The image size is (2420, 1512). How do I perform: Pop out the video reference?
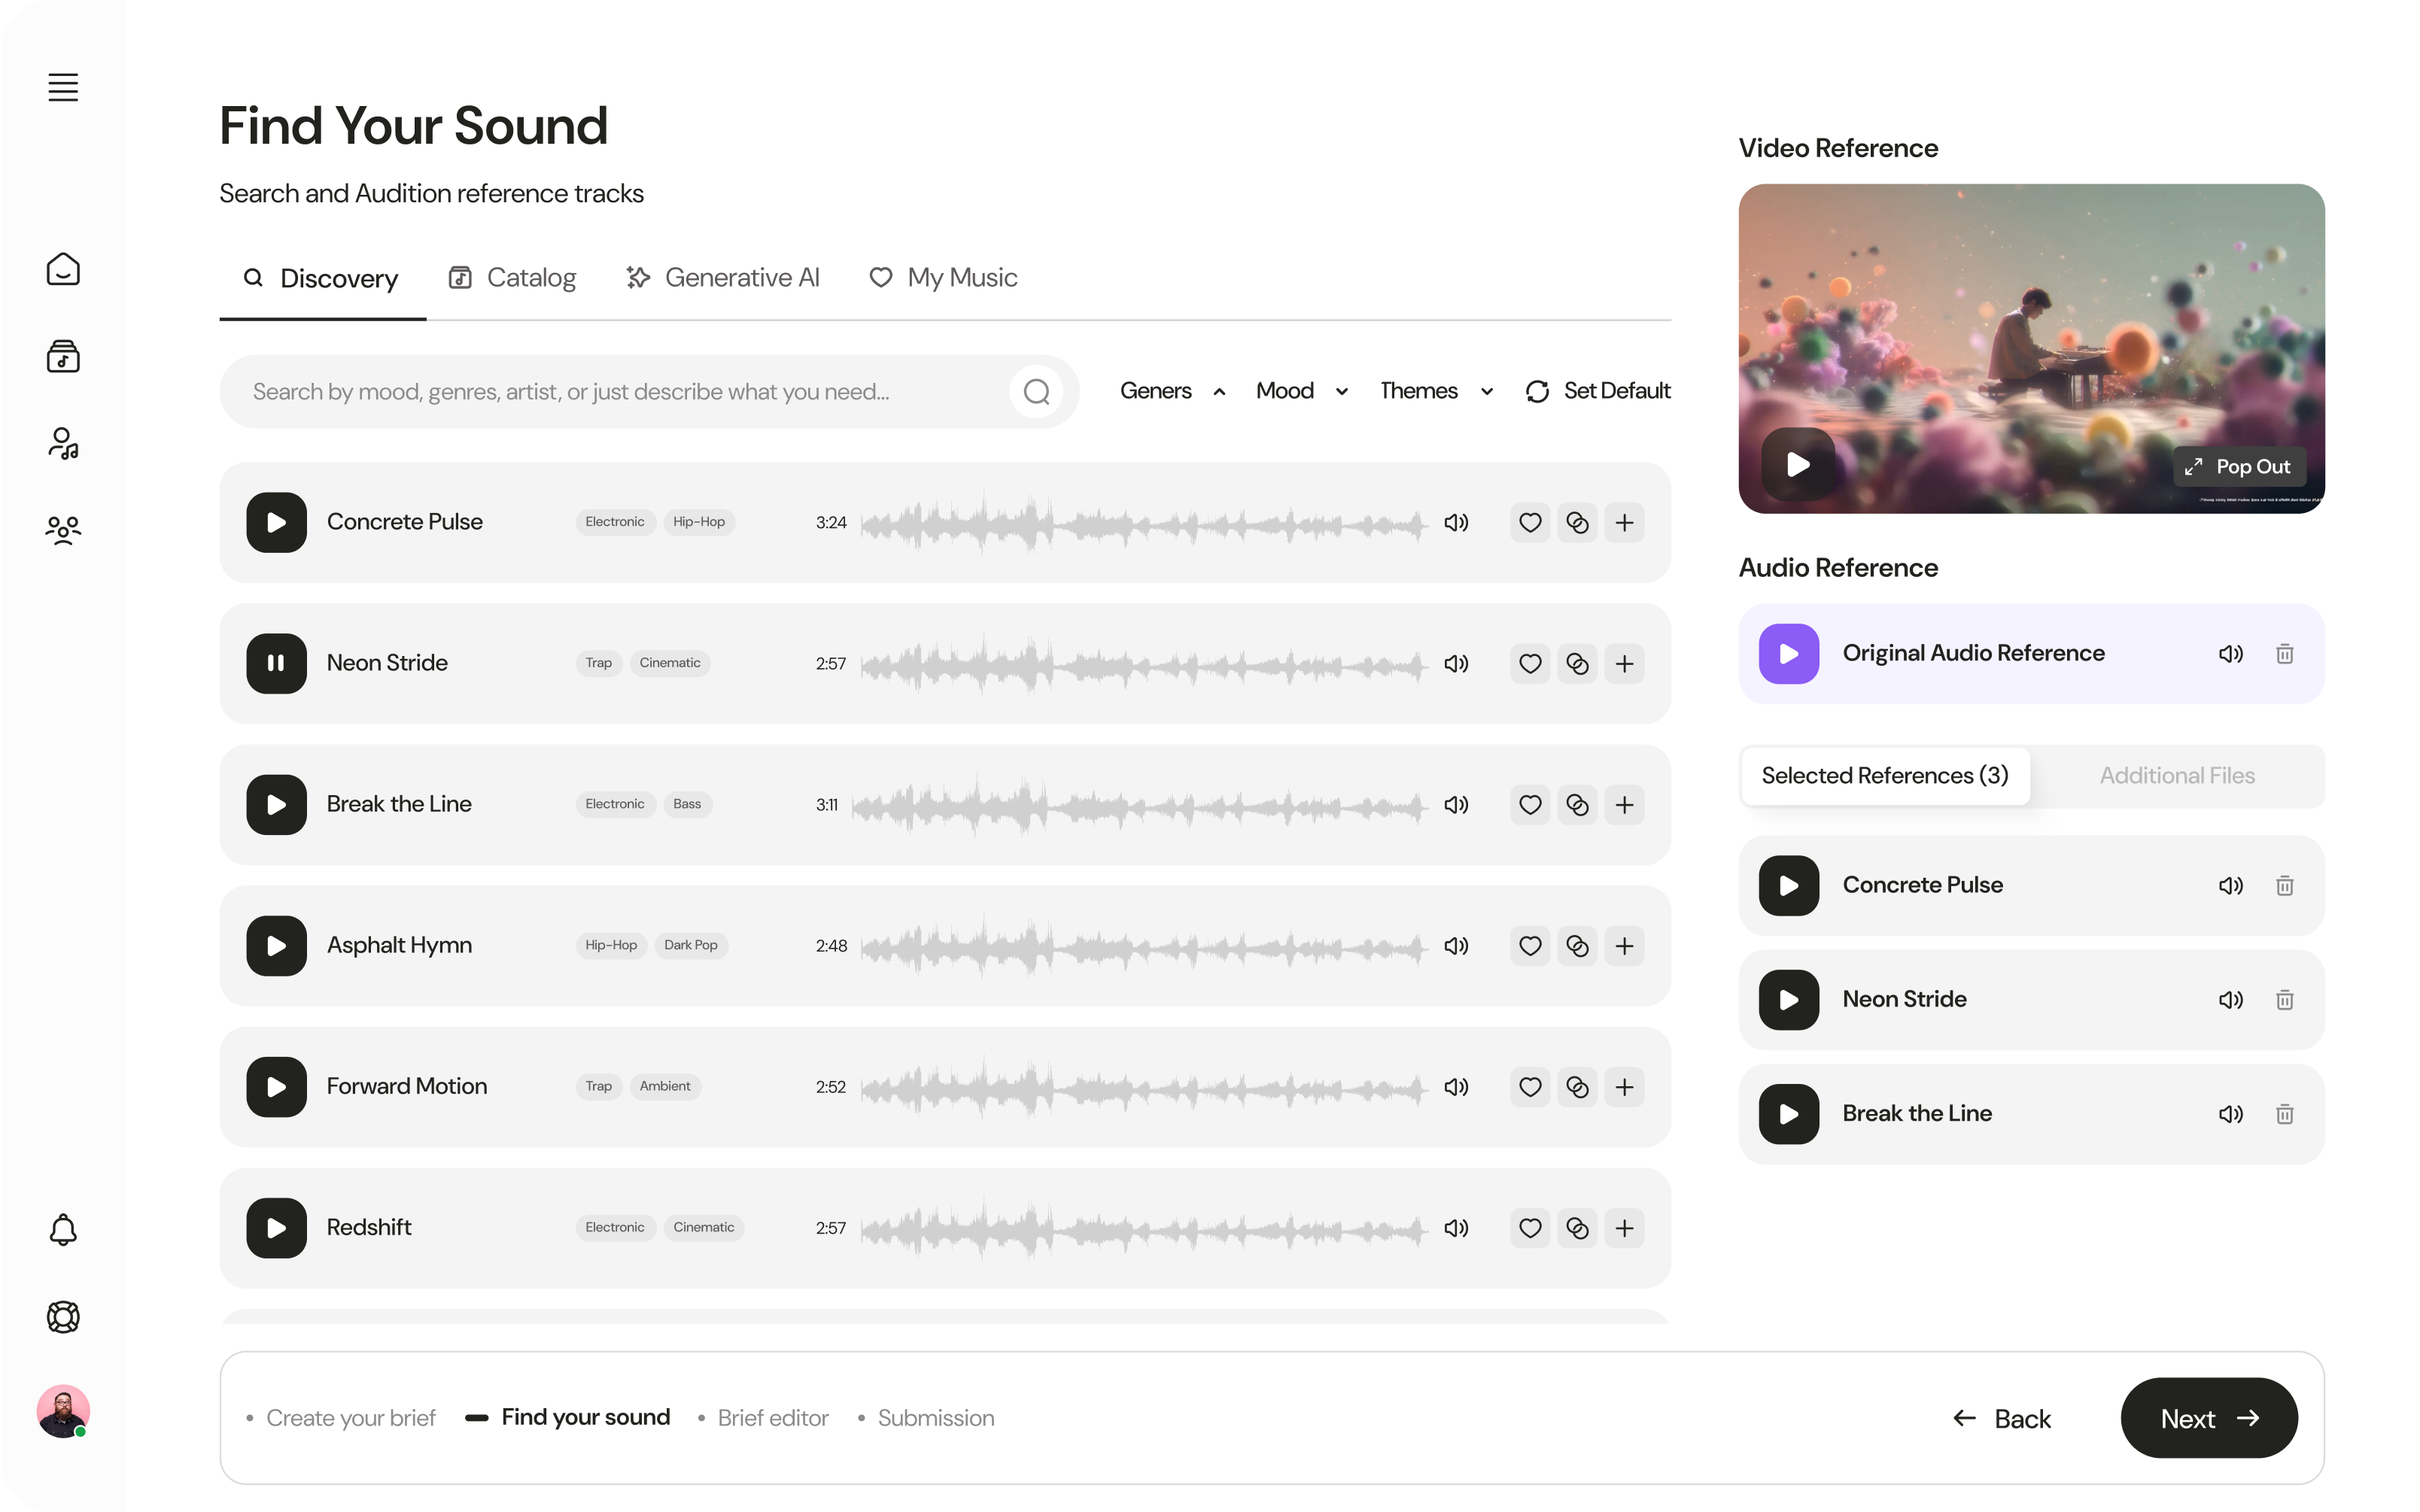point(2239,467)
